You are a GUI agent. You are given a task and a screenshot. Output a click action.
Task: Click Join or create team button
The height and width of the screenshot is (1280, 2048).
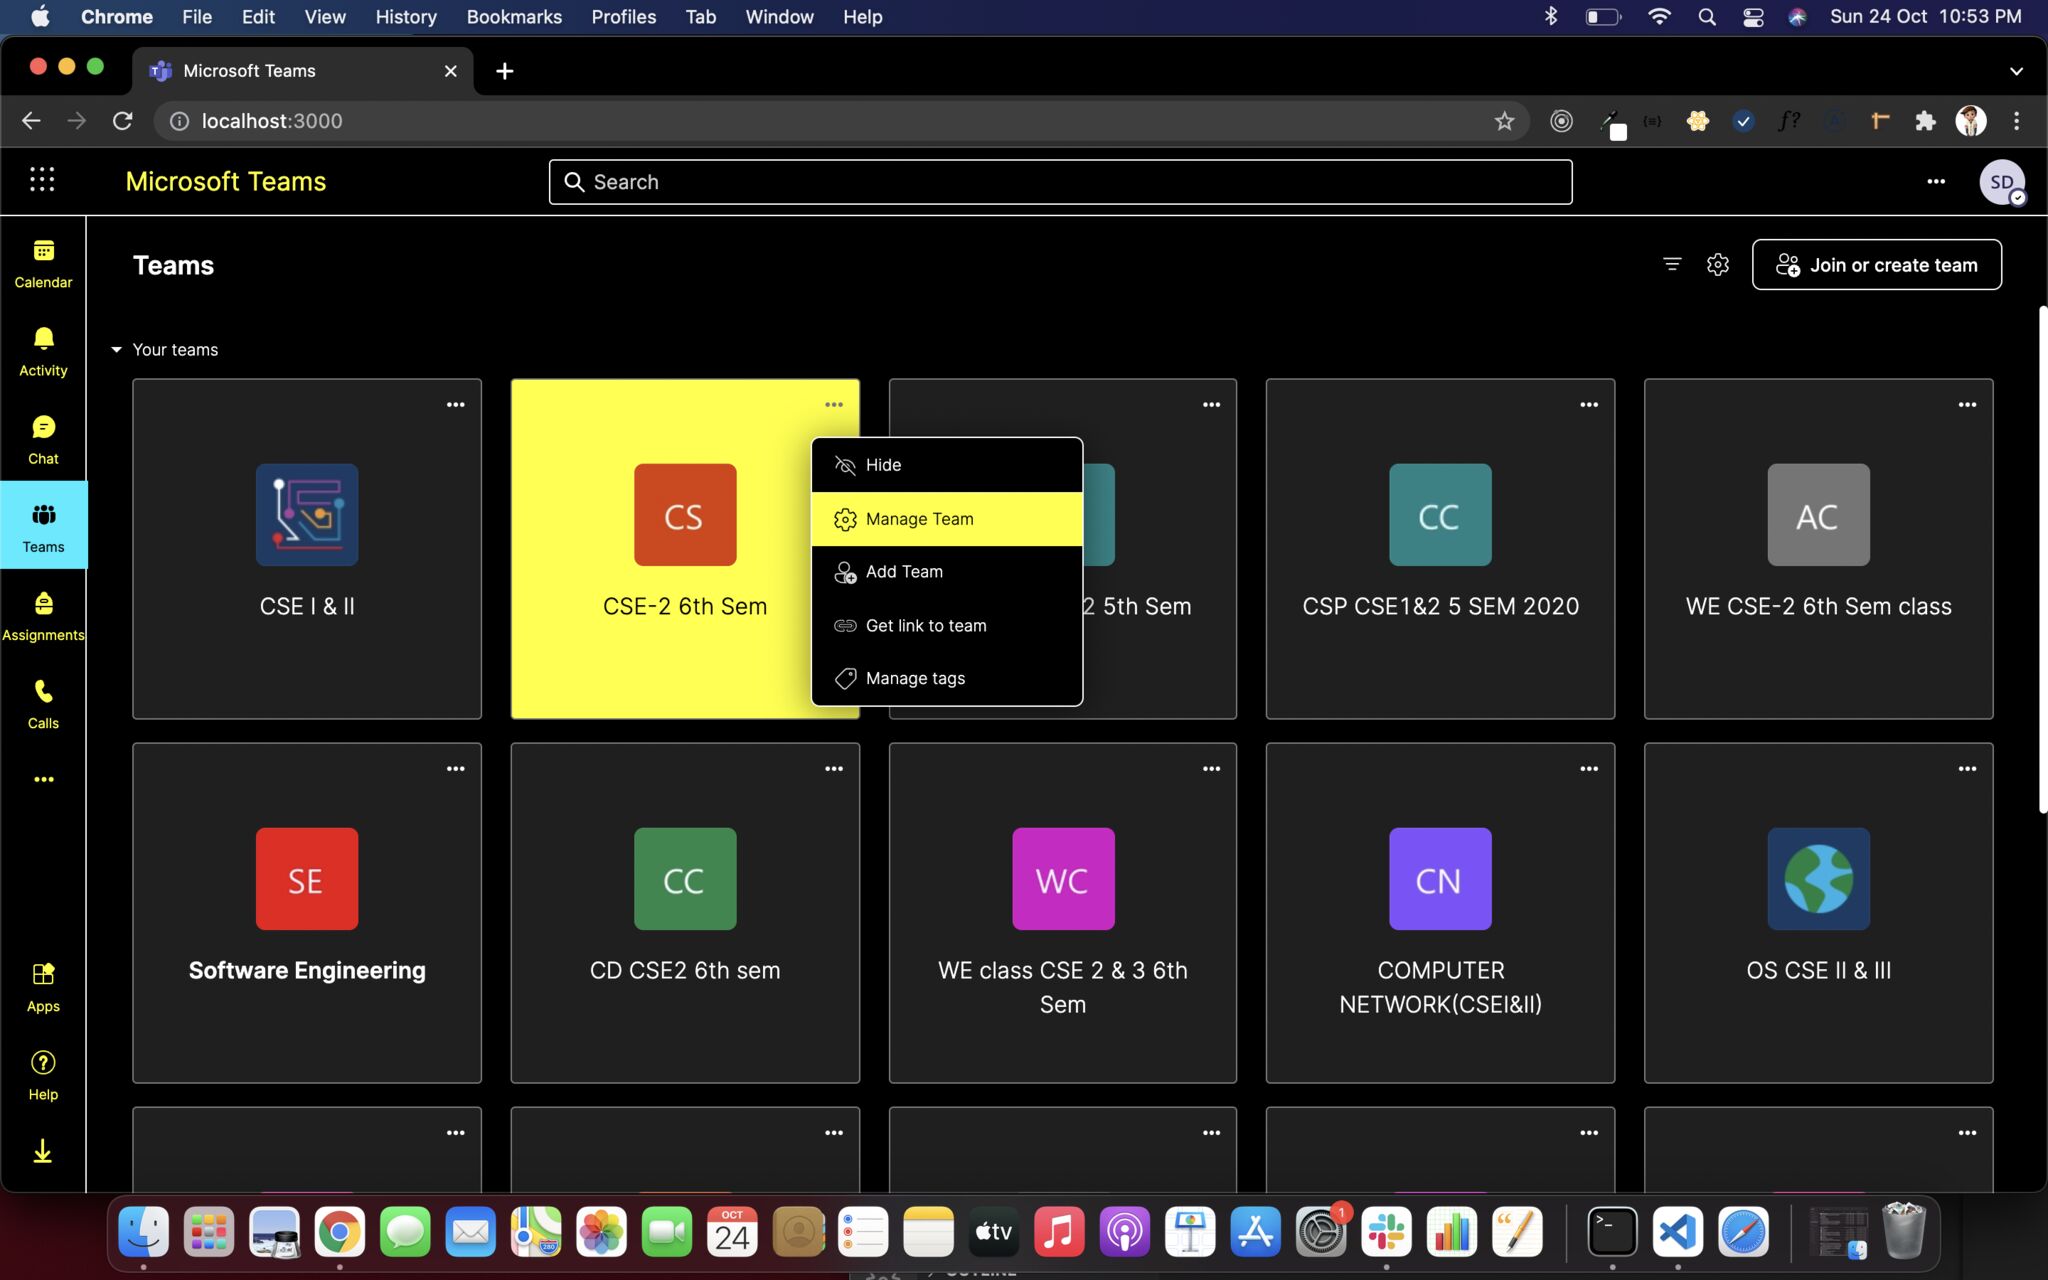pos(1876,265)
